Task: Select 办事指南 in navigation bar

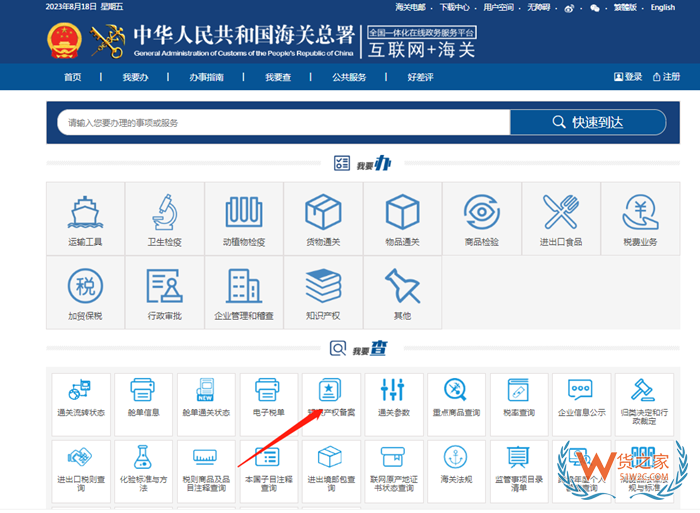Action: coord(206,77)
